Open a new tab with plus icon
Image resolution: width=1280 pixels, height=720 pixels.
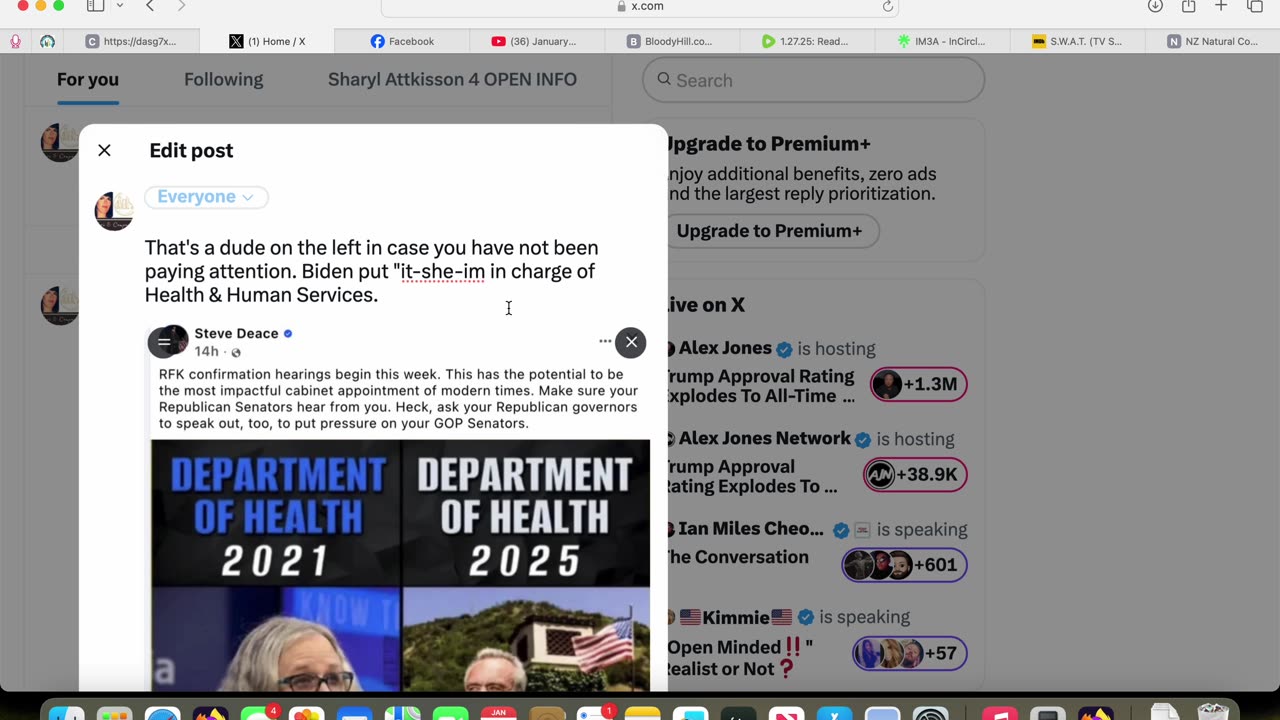1221,6
